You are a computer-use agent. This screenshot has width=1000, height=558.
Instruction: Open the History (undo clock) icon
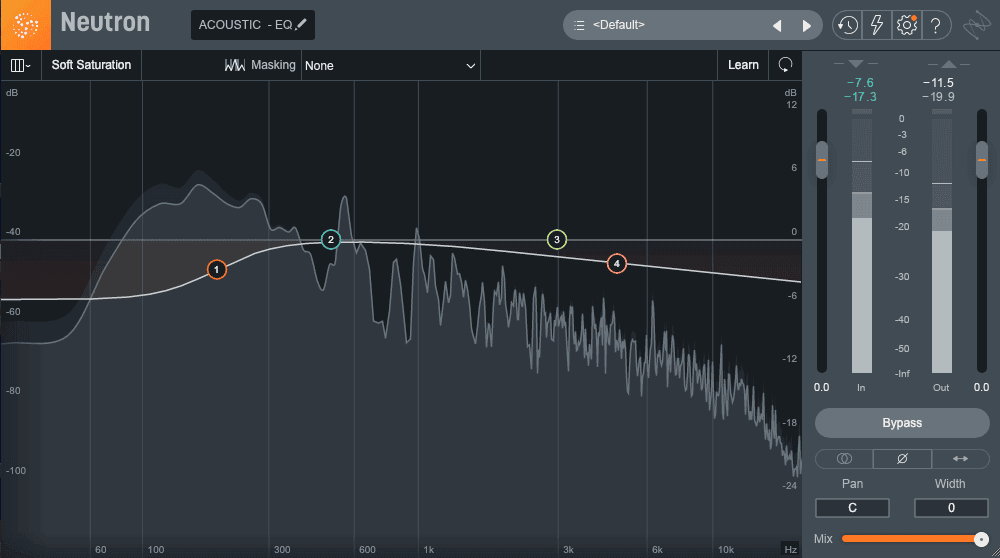click(847, 26)
